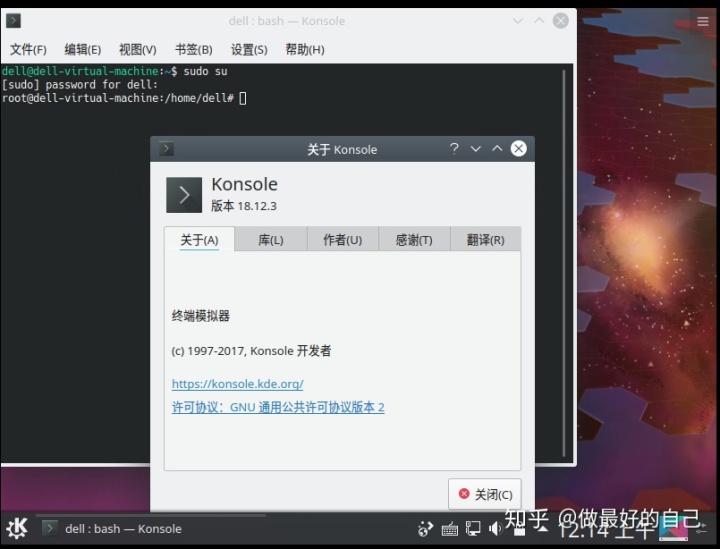Switch to the 感谢(T) tab
Screen dimensions: 720x549
click(x=414, y=239)
